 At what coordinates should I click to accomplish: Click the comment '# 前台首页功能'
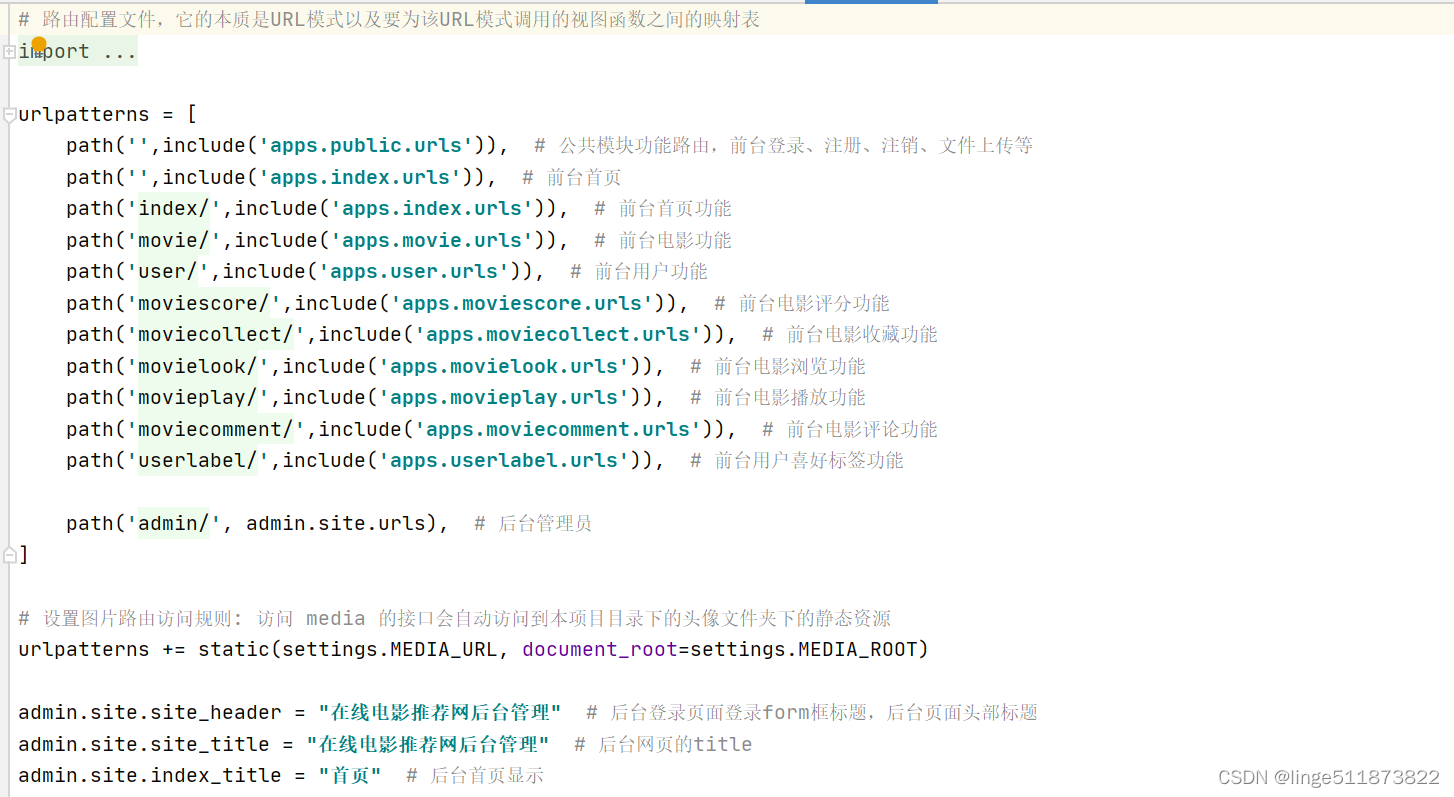663,208
